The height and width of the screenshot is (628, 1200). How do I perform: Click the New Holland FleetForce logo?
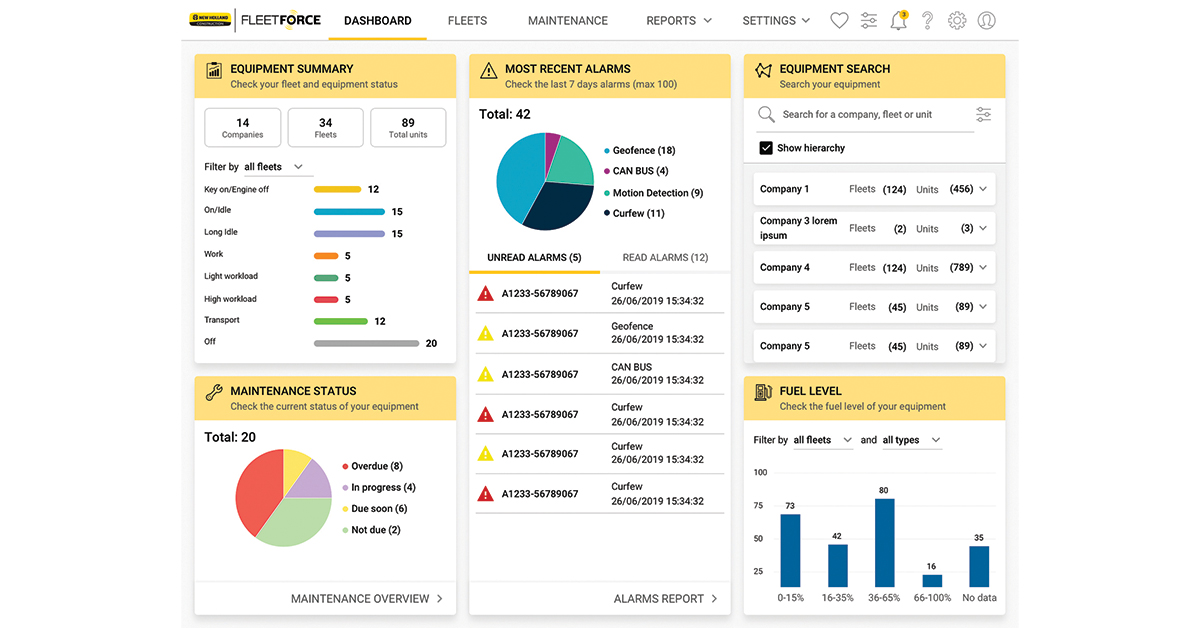(255, 19)
